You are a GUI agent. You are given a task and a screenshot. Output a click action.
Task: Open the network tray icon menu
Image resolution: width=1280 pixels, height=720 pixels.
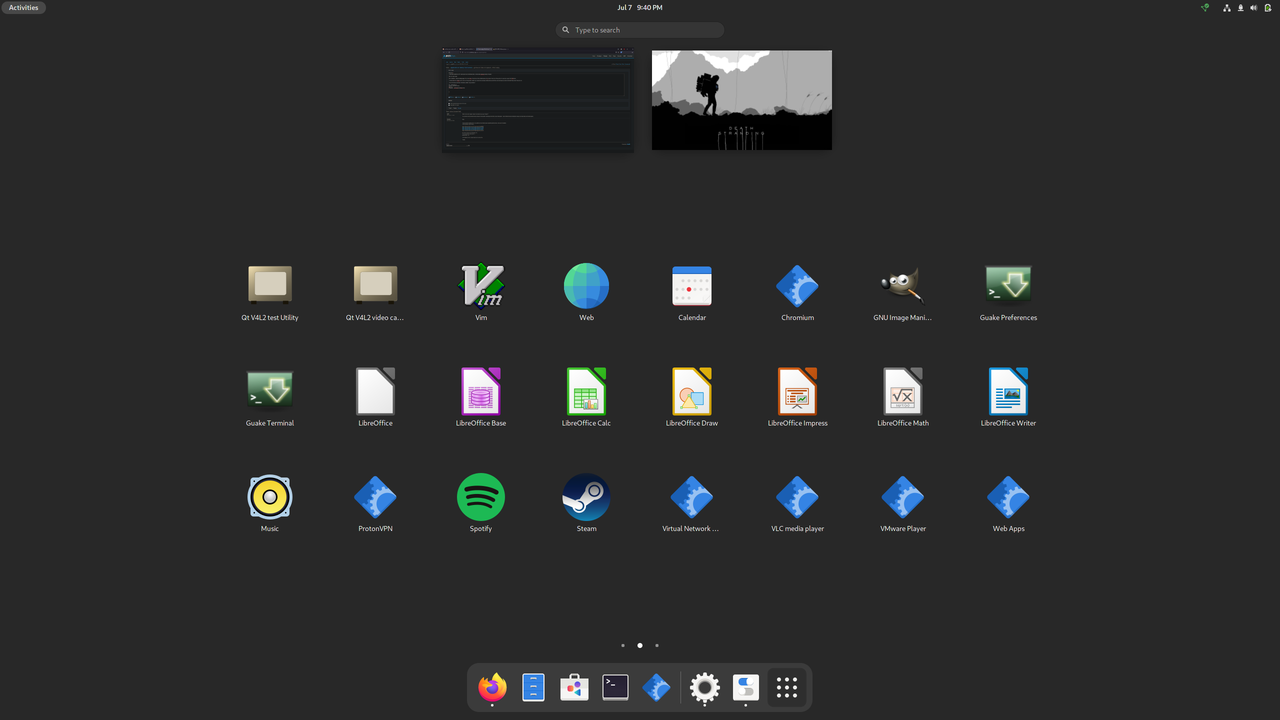[1227, 7]
